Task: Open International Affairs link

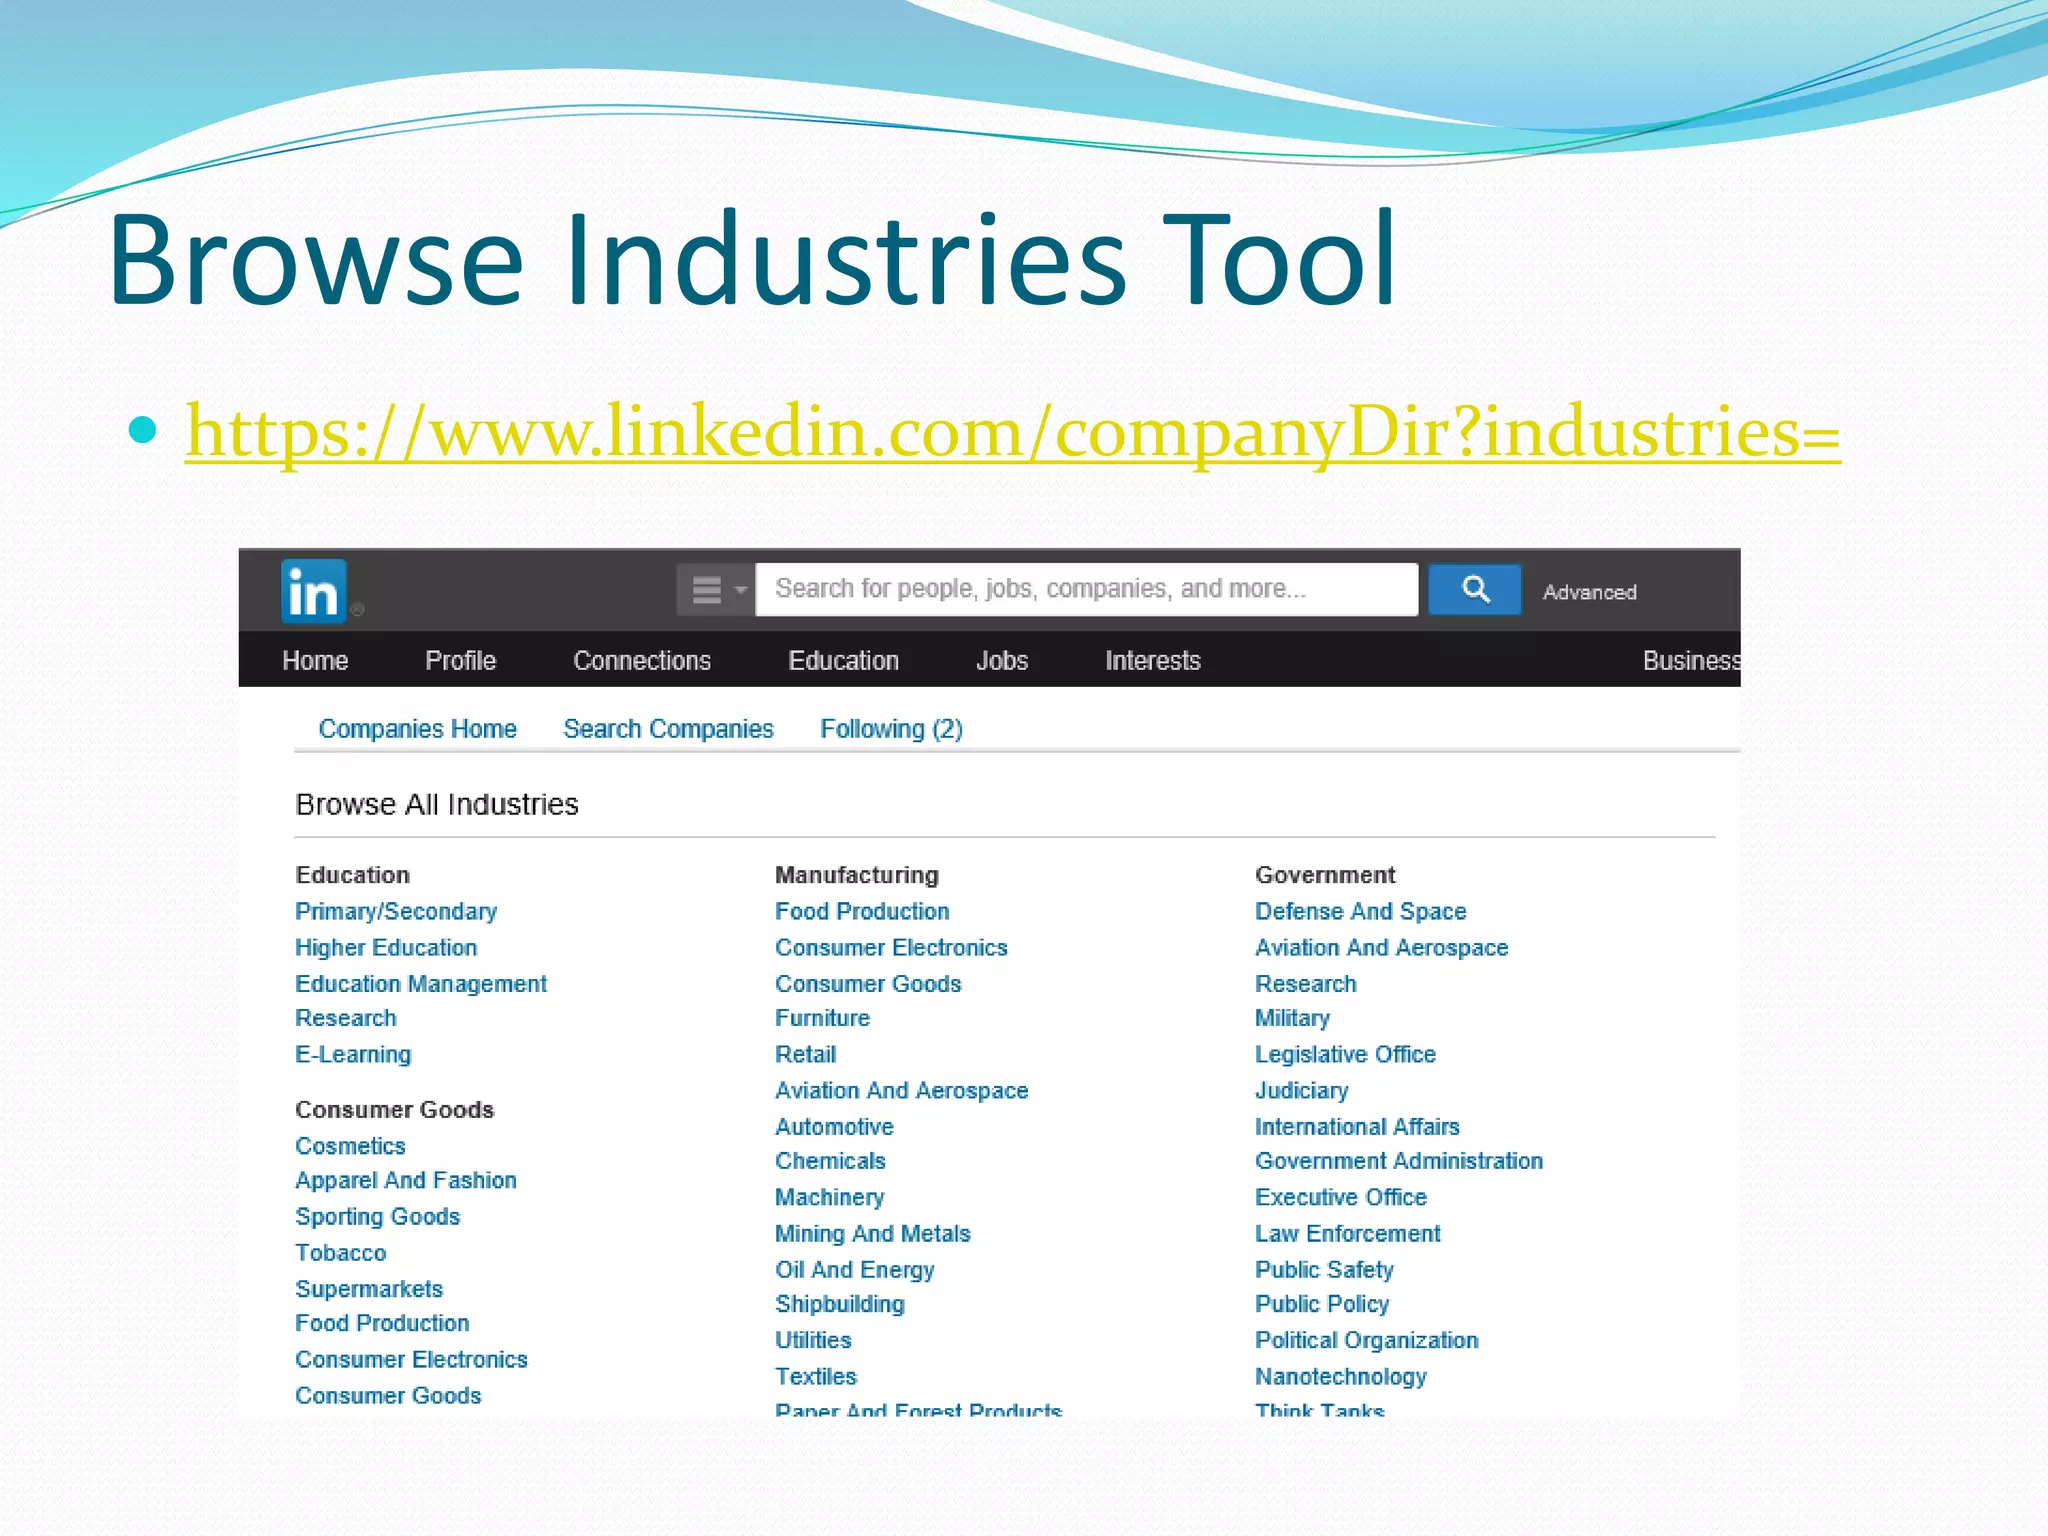Action: click(1357, 1127)
